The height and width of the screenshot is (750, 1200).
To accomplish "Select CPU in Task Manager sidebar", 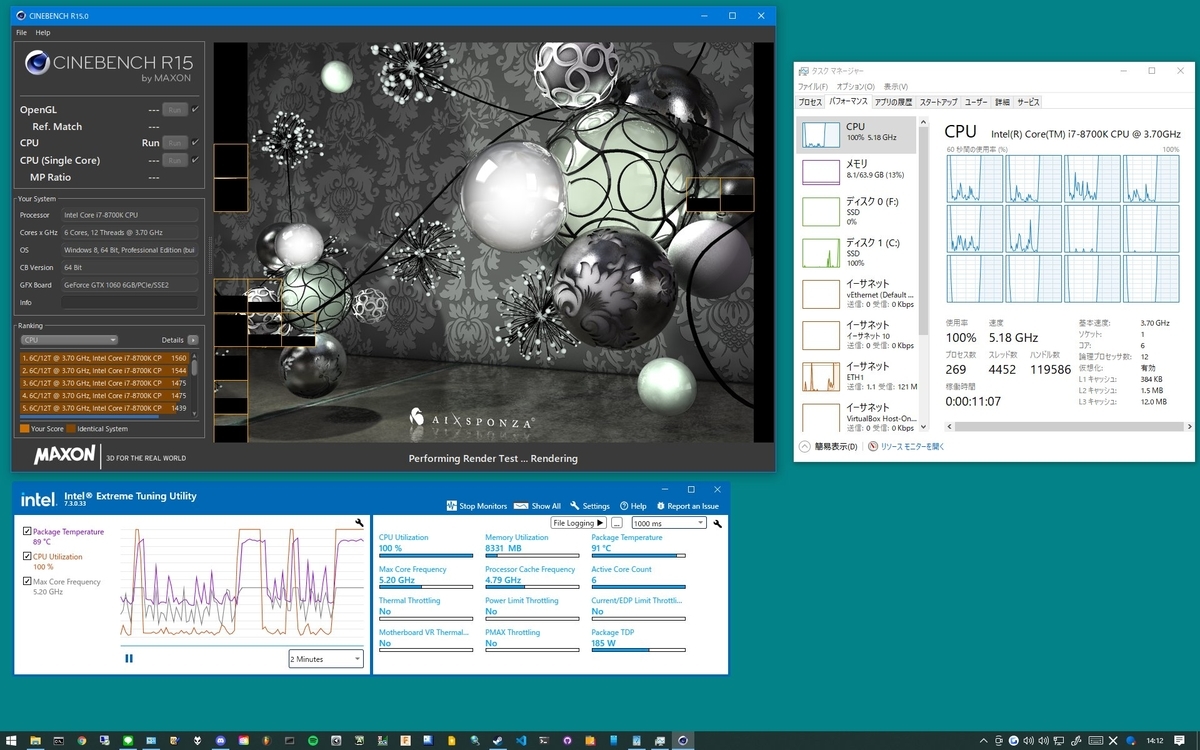I will click(855, 134).
